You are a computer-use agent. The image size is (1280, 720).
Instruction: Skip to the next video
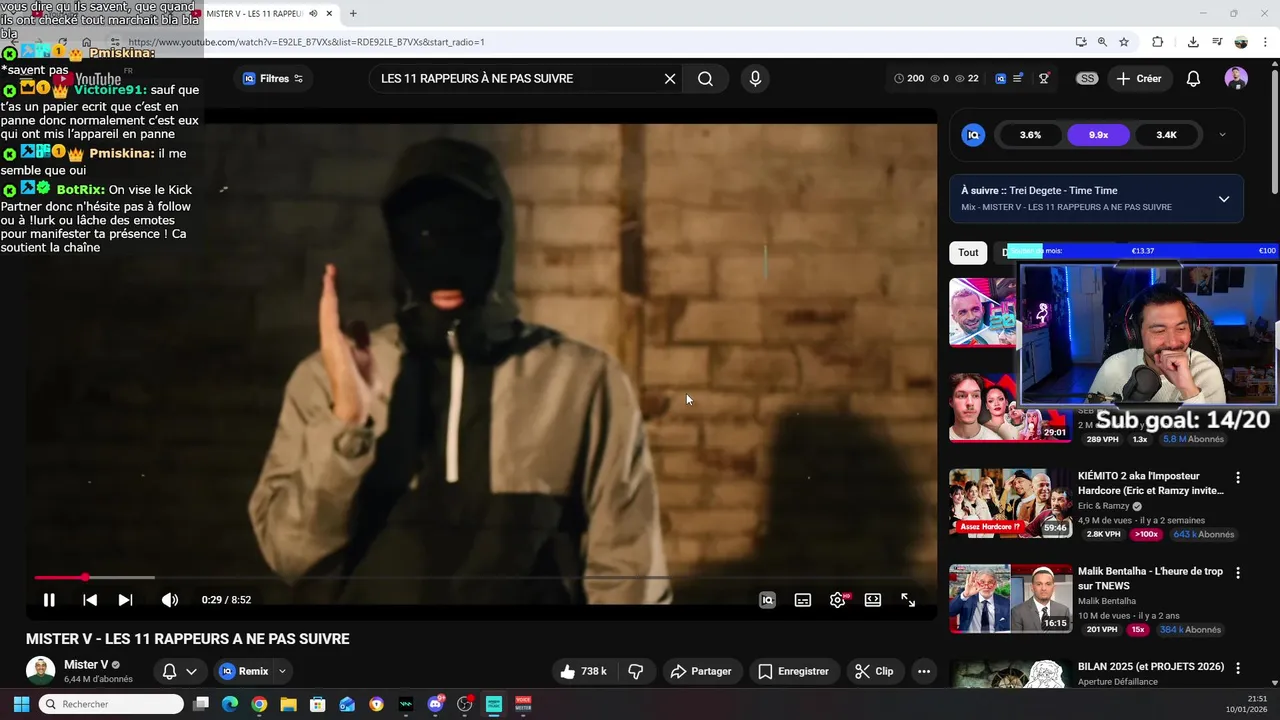pyautogui.click(x=125, y=600)
